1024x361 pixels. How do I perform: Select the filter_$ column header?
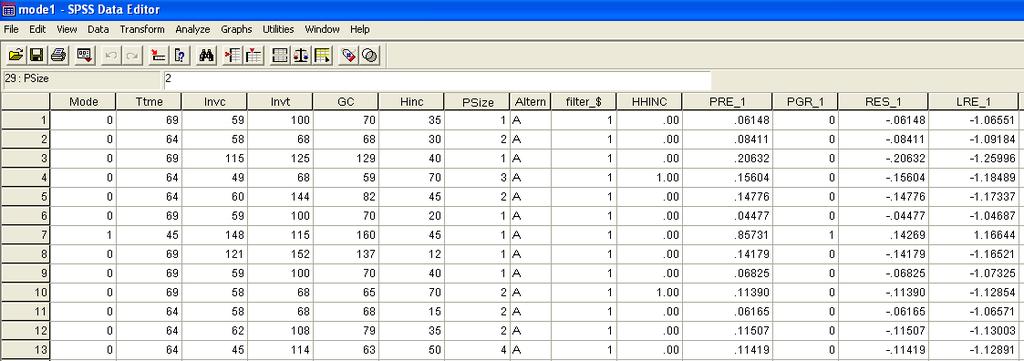(x=584, y=101)
